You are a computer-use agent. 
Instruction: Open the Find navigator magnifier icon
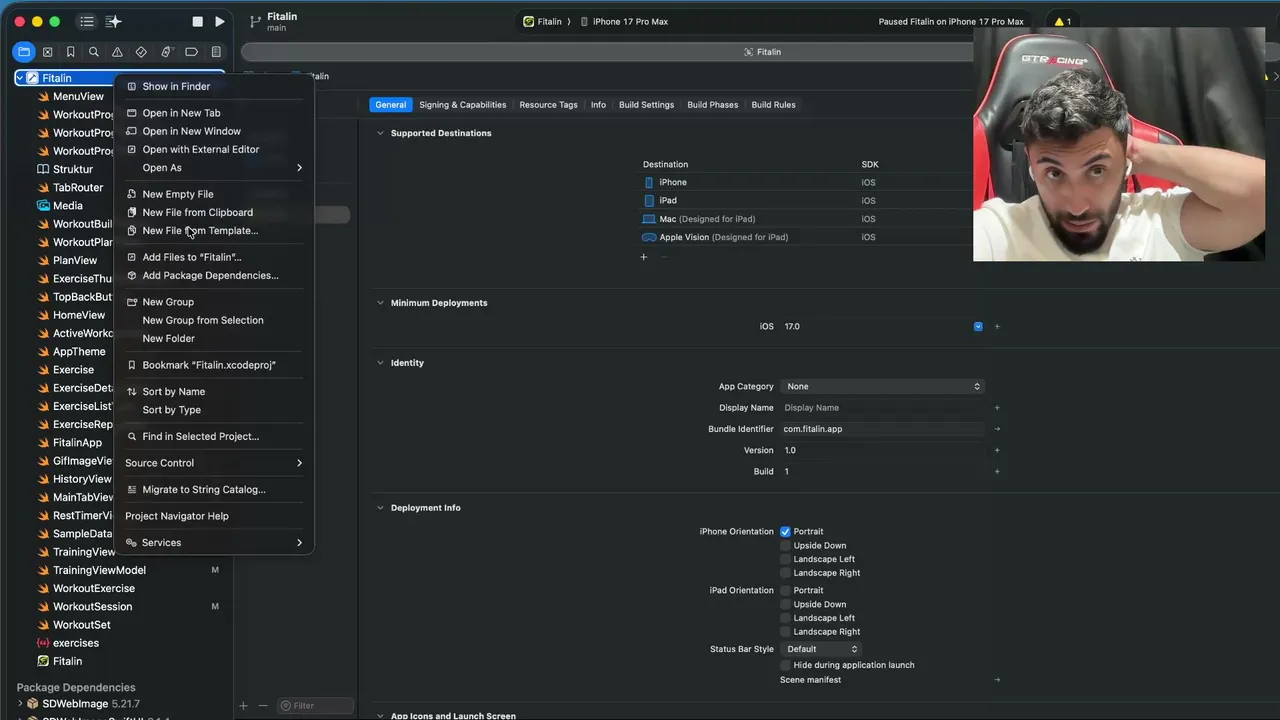94,52
